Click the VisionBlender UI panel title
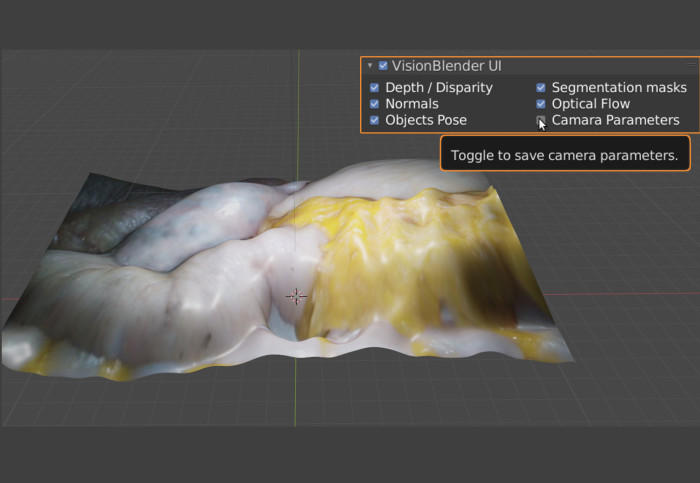This screenshot has width=700, height=483. coord(446,66)
